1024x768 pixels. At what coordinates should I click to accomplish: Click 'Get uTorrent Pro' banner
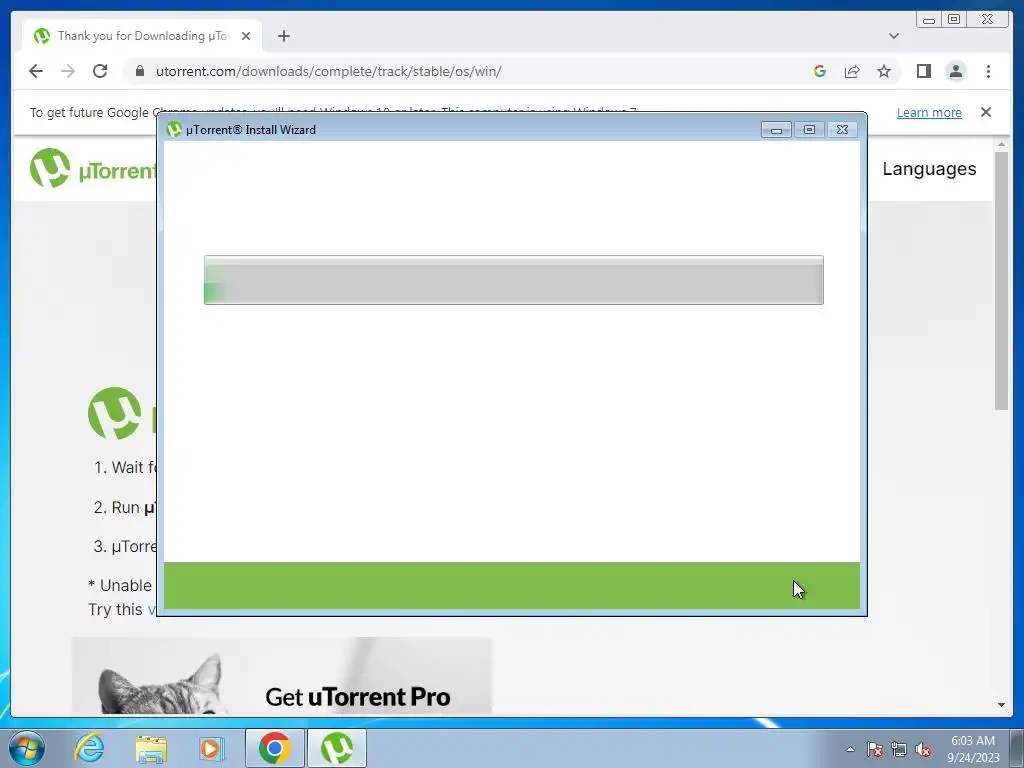281,676
